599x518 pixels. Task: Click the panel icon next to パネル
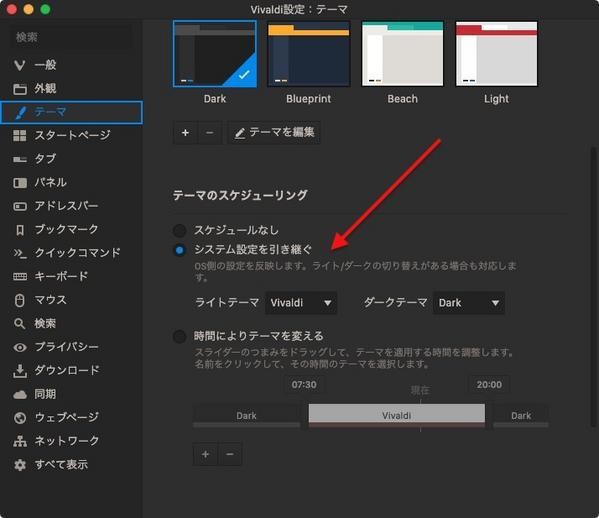point(20,183)
